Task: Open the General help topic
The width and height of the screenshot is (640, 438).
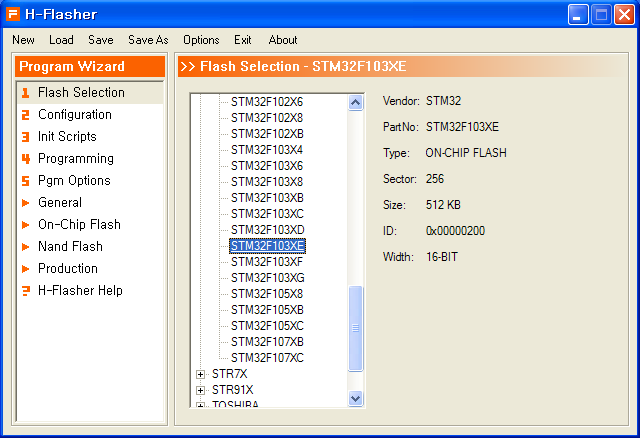Action: coord(91,203)
